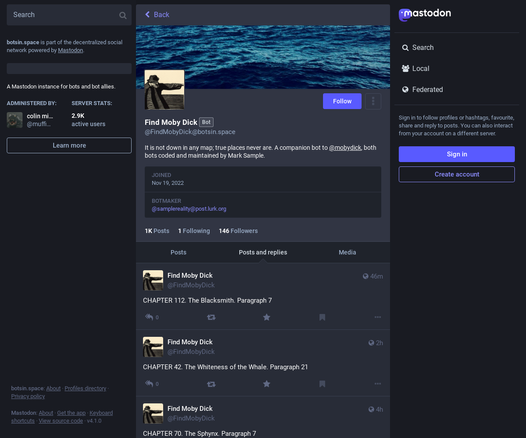Click the Bot badge beside profile name
Screen dimensions: 526x438
pyautogui.click(x=206, y=122)
